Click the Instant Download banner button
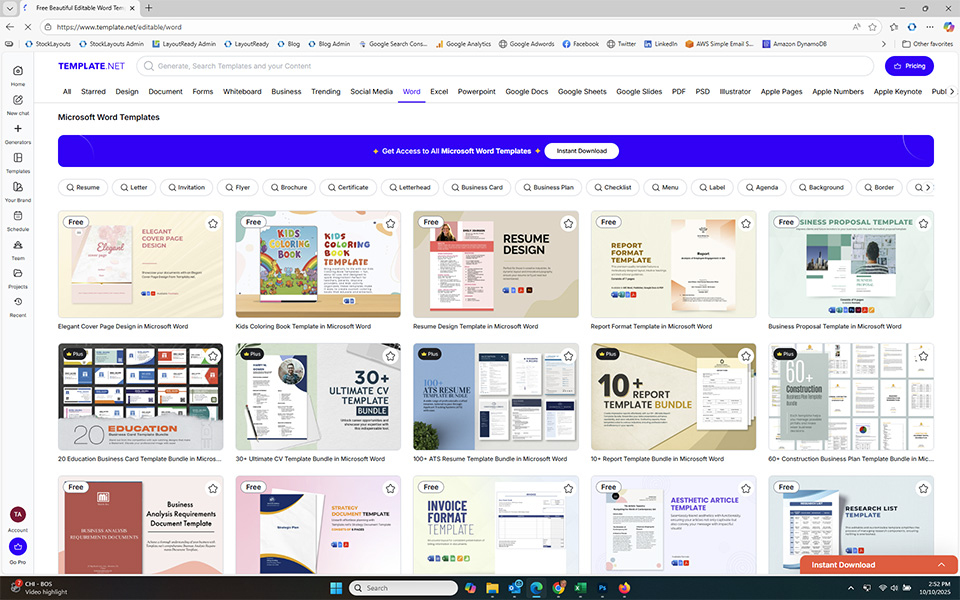Screen dimensions: 960x600 pos(581,151)
